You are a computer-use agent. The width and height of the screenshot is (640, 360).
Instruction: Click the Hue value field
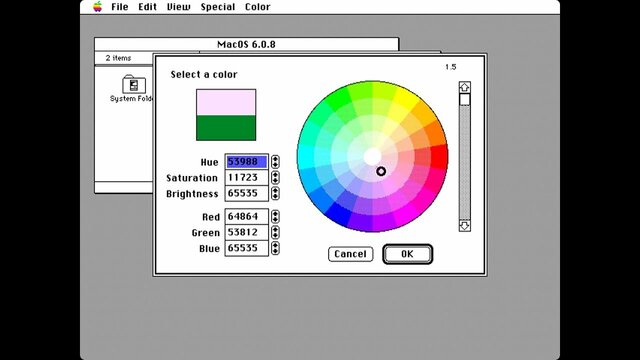coord(247,162)
